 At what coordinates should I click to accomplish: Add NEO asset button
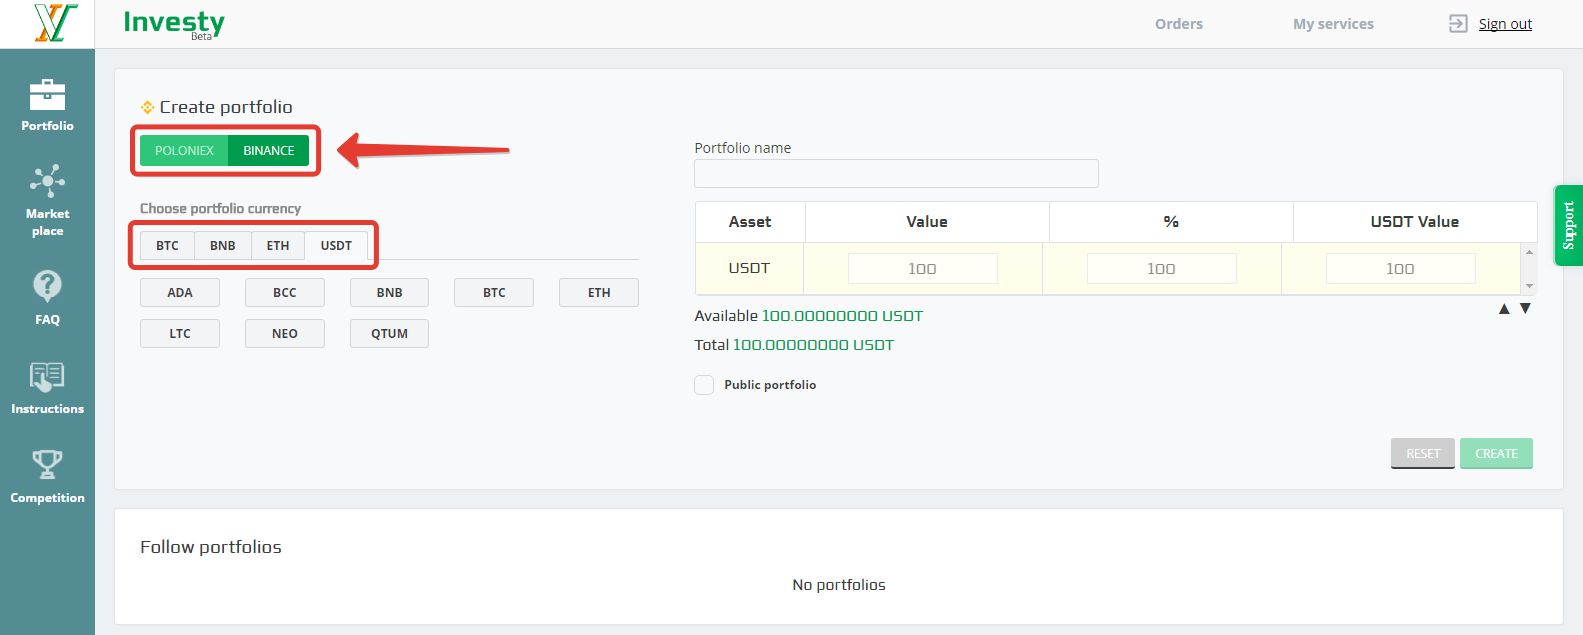285,334
